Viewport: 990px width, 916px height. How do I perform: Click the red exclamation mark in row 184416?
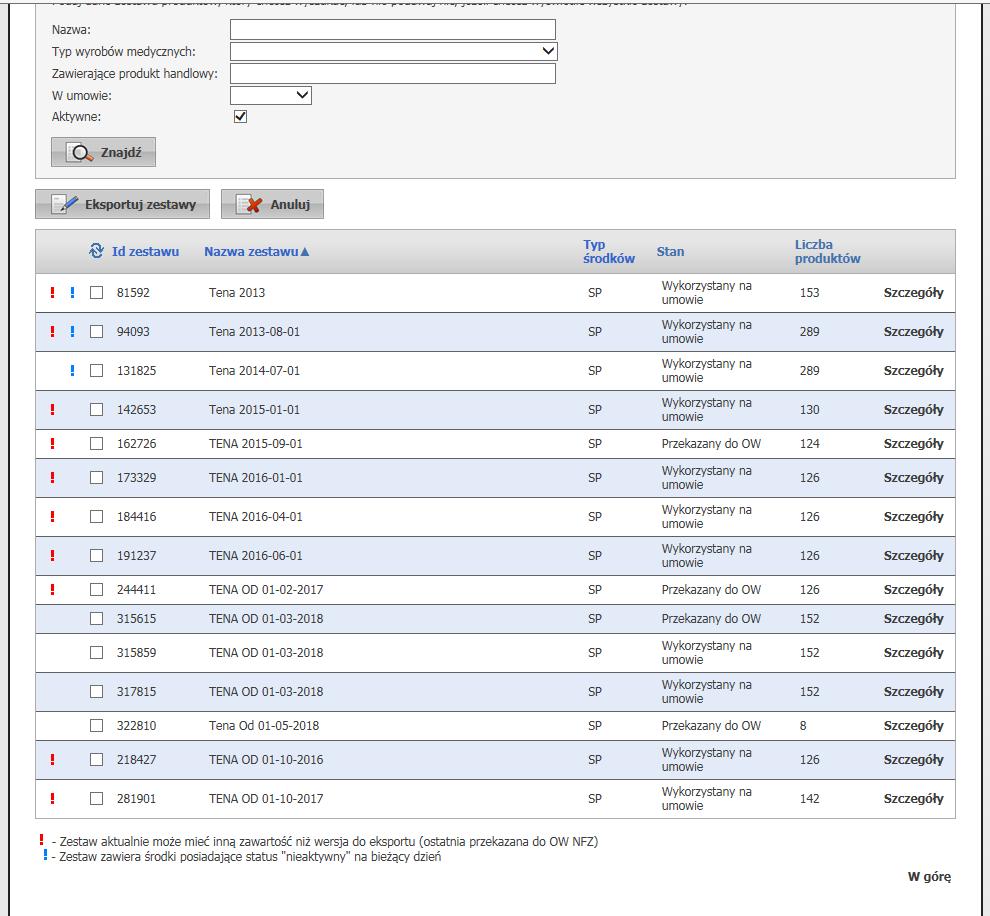tap(52, 517)
